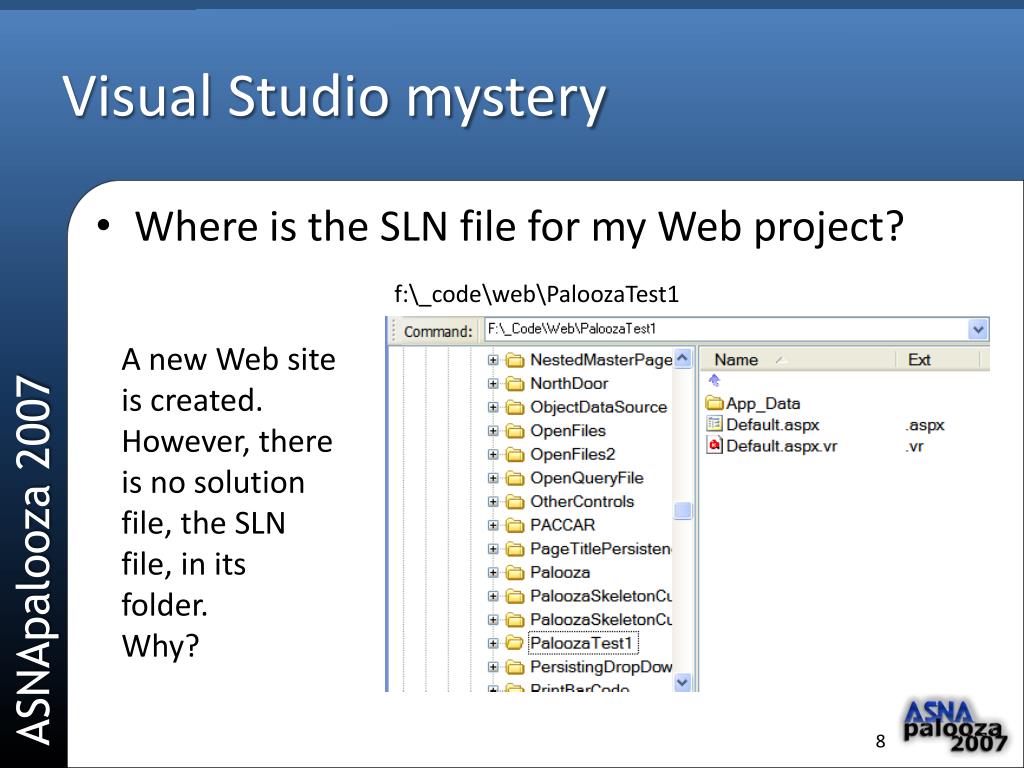Select PaloozaTest1 in the folder tree
Screen dimensions: 1024x768
point(582,643)
